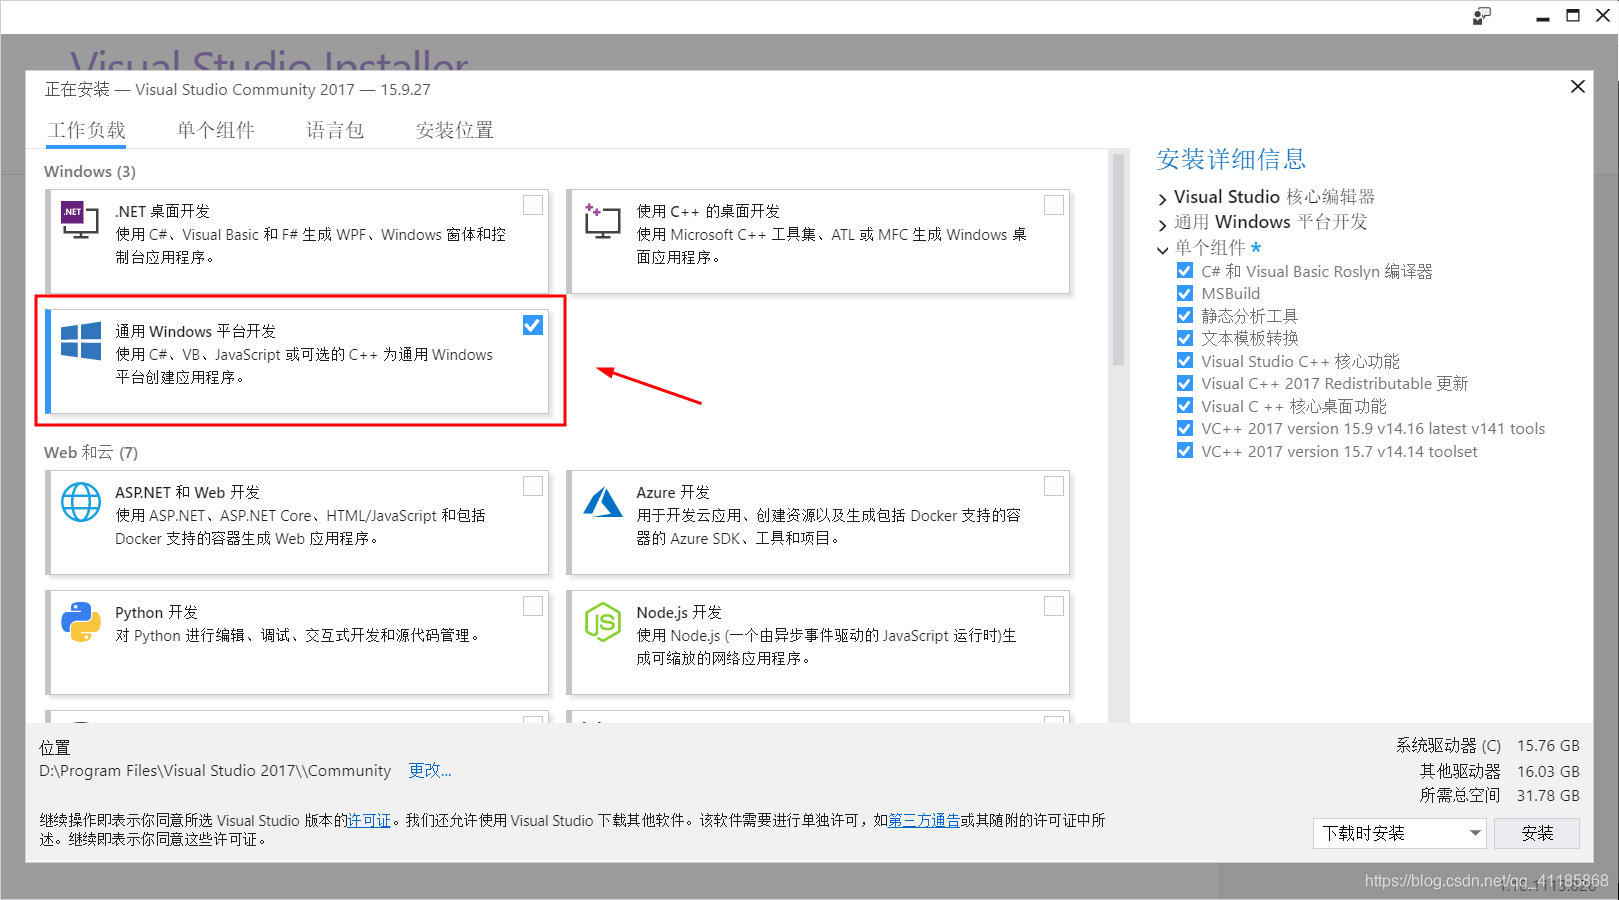
Task: Click the Python logo icon
Action: 81,622
